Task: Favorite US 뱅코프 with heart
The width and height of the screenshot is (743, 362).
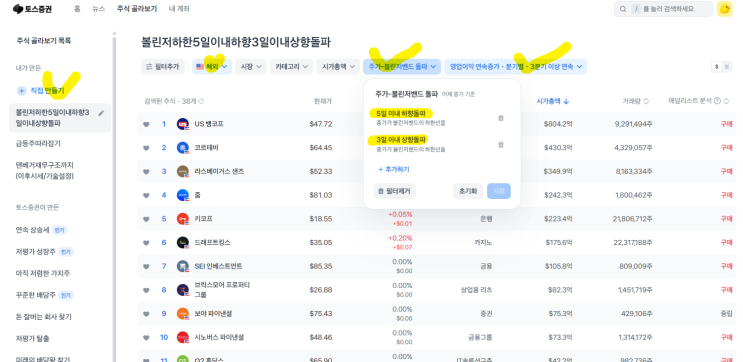Action: [x=146, y=124]
